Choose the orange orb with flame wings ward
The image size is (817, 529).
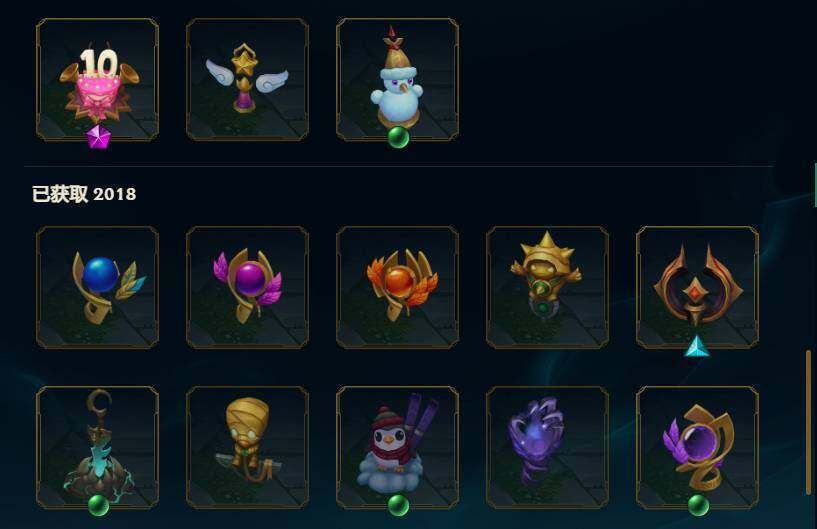pyautogui.click(x=398, y=287)
